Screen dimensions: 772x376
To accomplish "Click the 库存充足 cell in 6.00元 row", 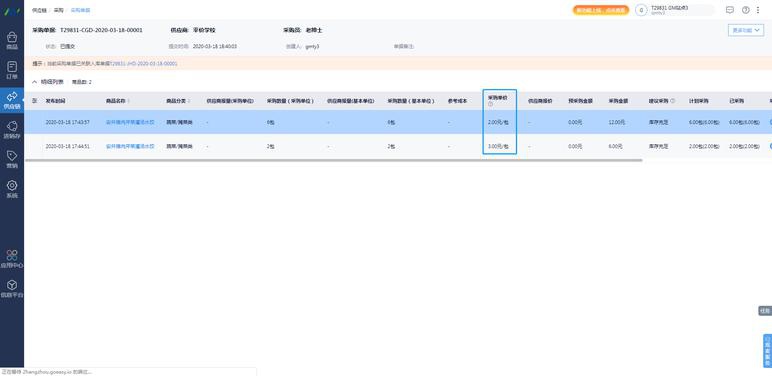I will pyautogui.click(x=658, y=147).
